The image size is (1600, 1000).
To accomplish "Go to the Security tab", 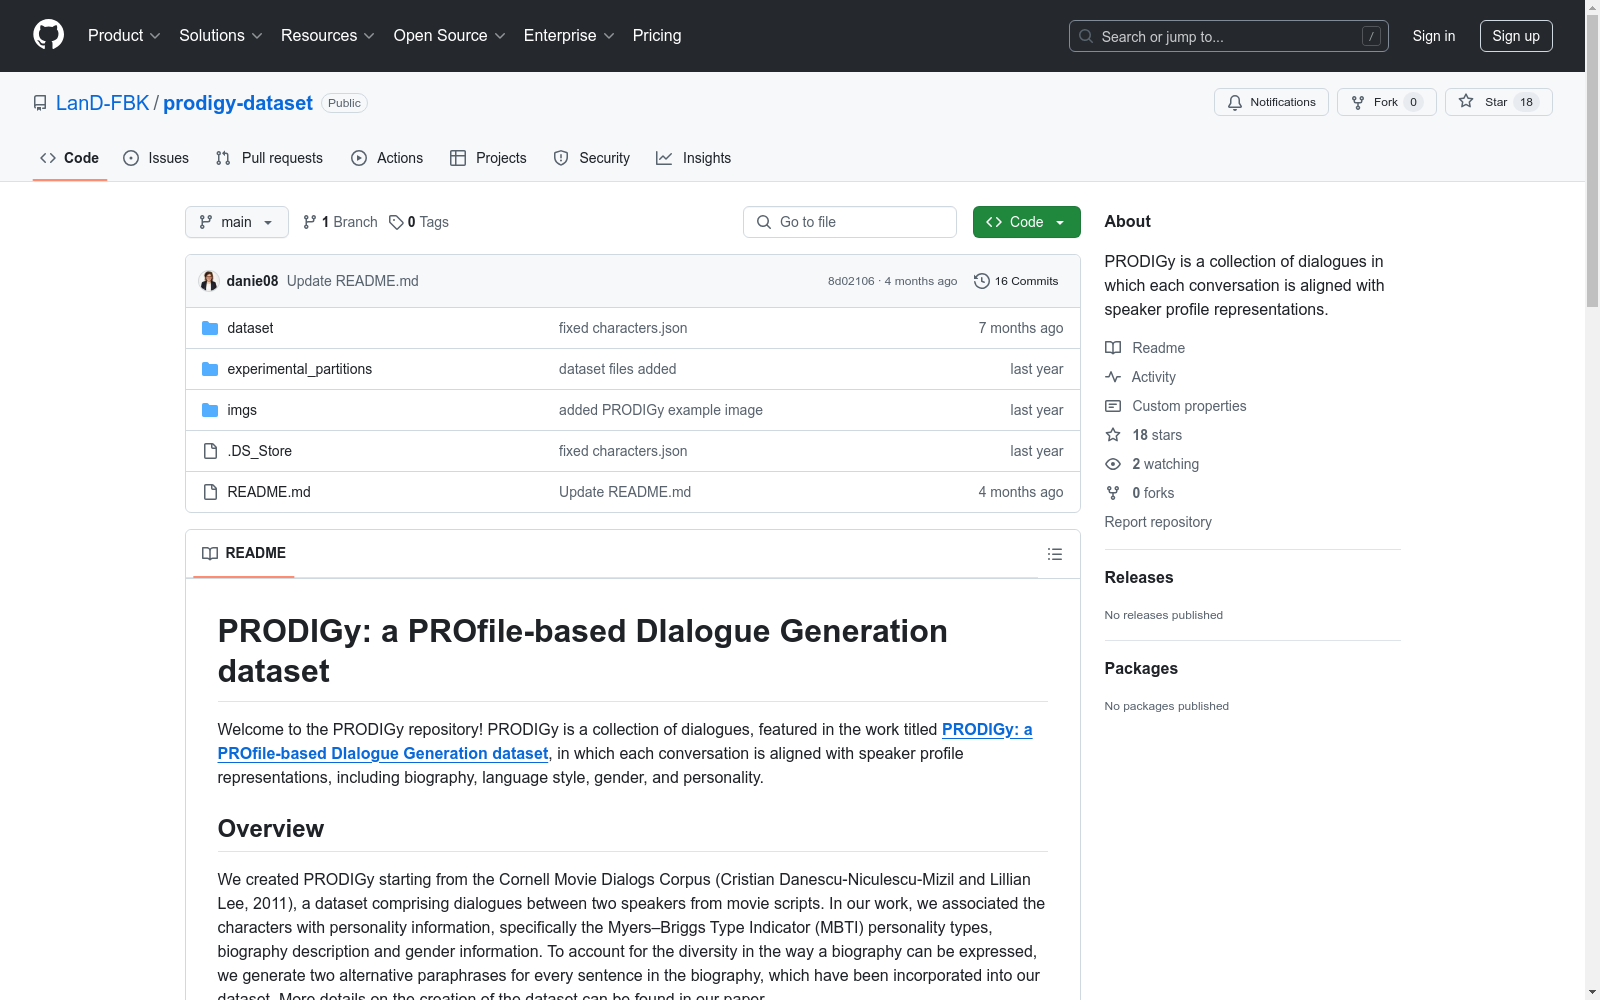I will click(x=592, y=158).
